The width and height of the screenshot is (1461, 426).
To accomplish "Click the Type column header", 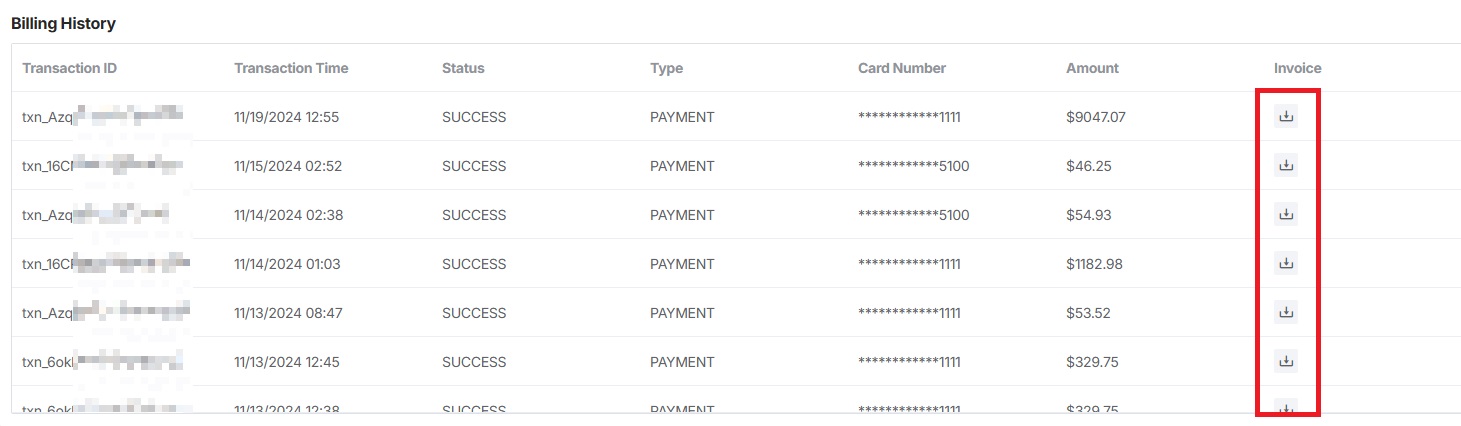I will [666, 68].
